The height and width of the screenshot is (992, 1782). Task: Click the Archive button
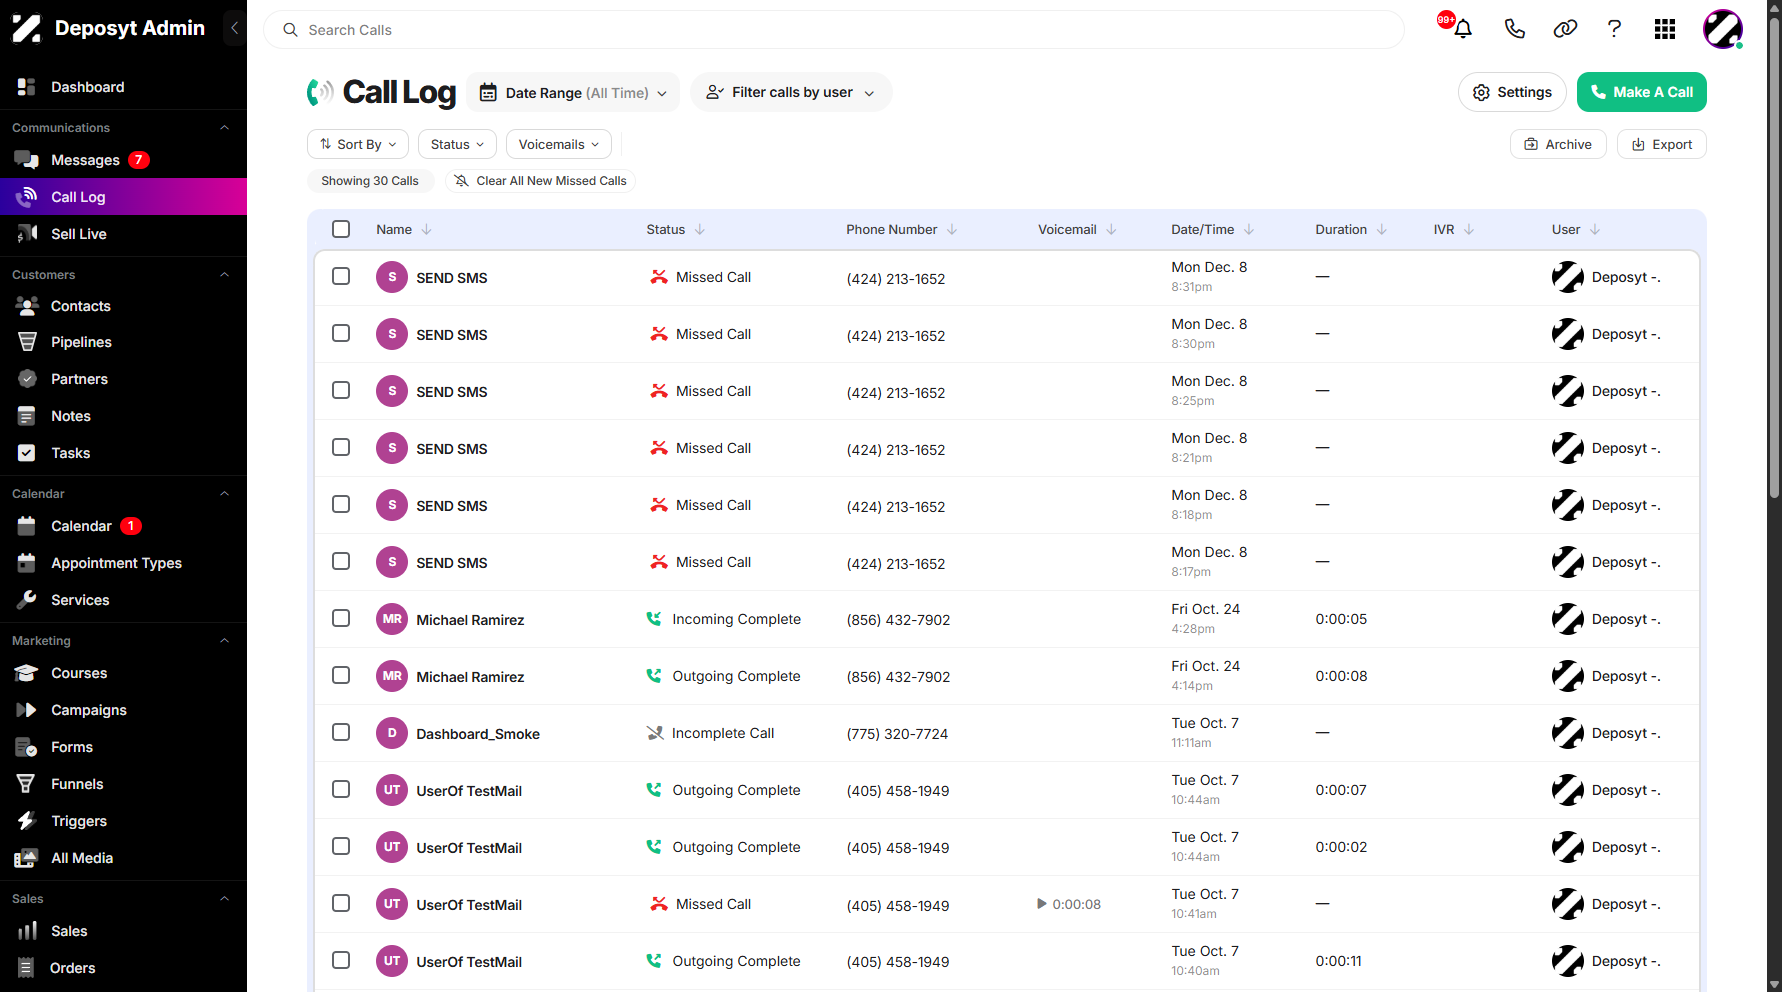[1558, 144]
